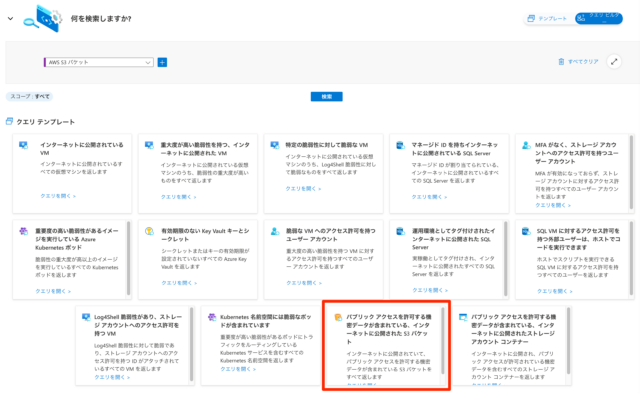Open query for 脆弱な VM へのアクセス許可 card
Screen dimensions: 640x393
pos(304,282)
